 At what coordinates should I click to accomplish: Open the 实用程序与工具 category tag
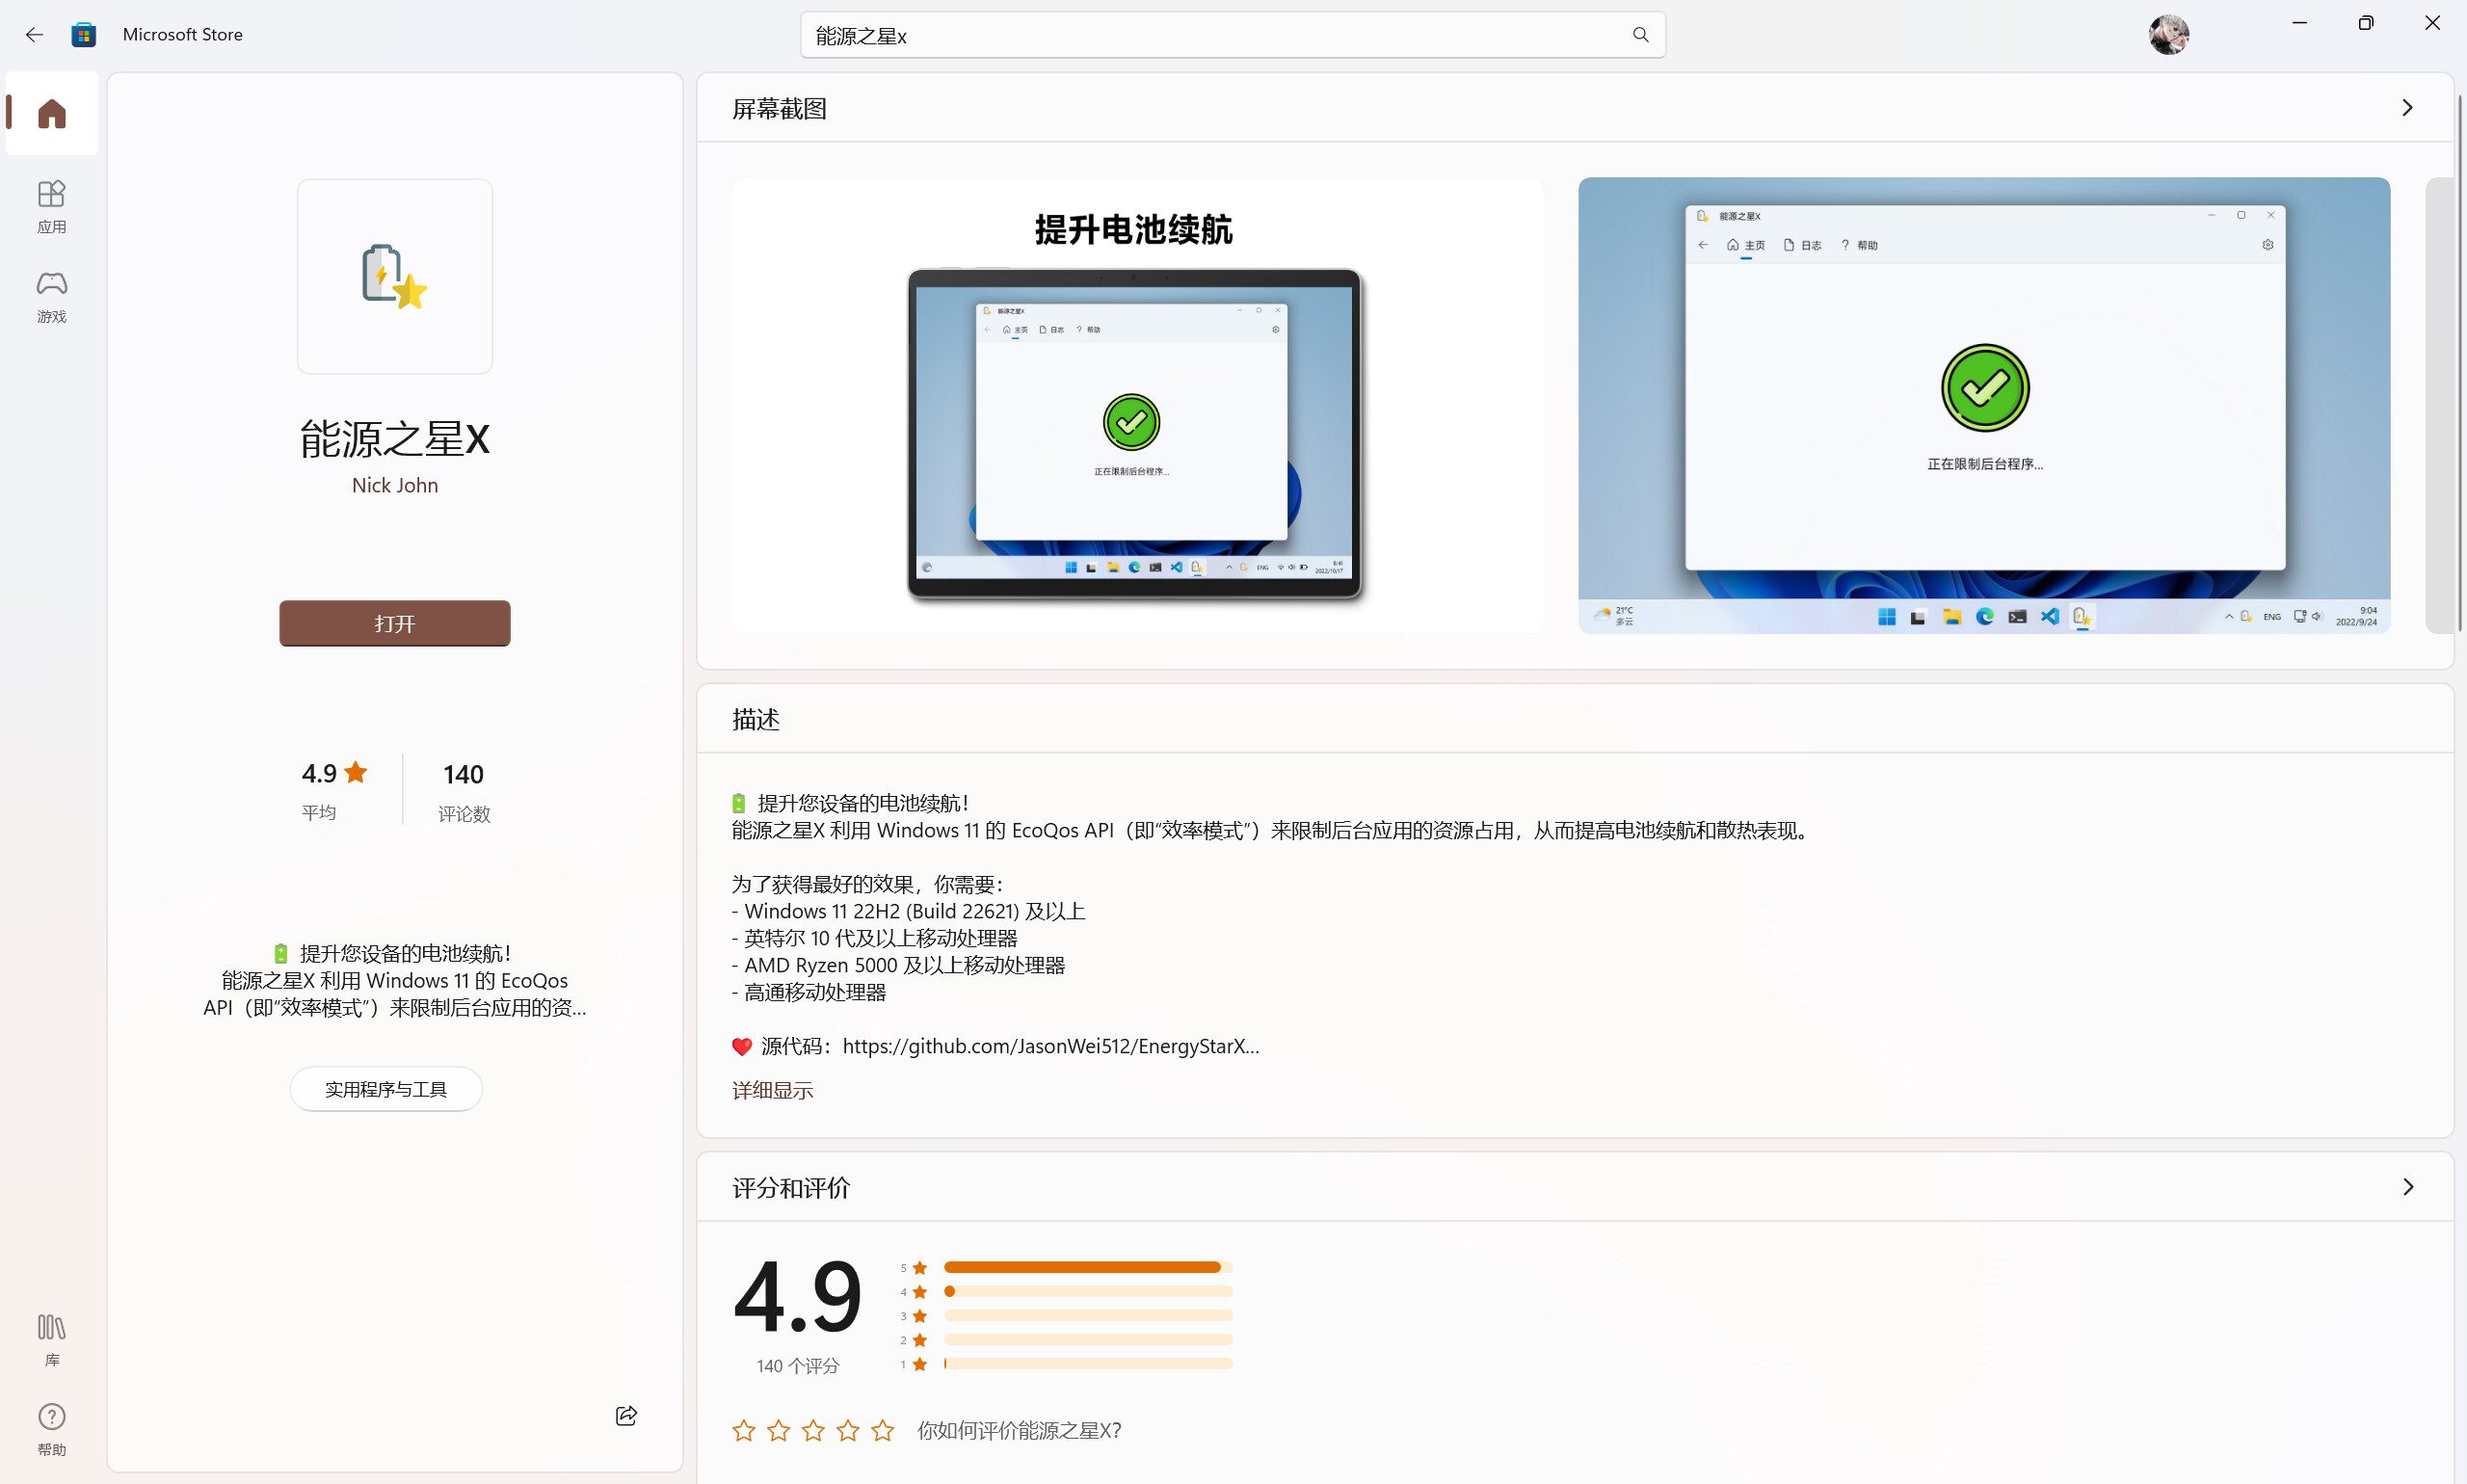pos(386,1089)
